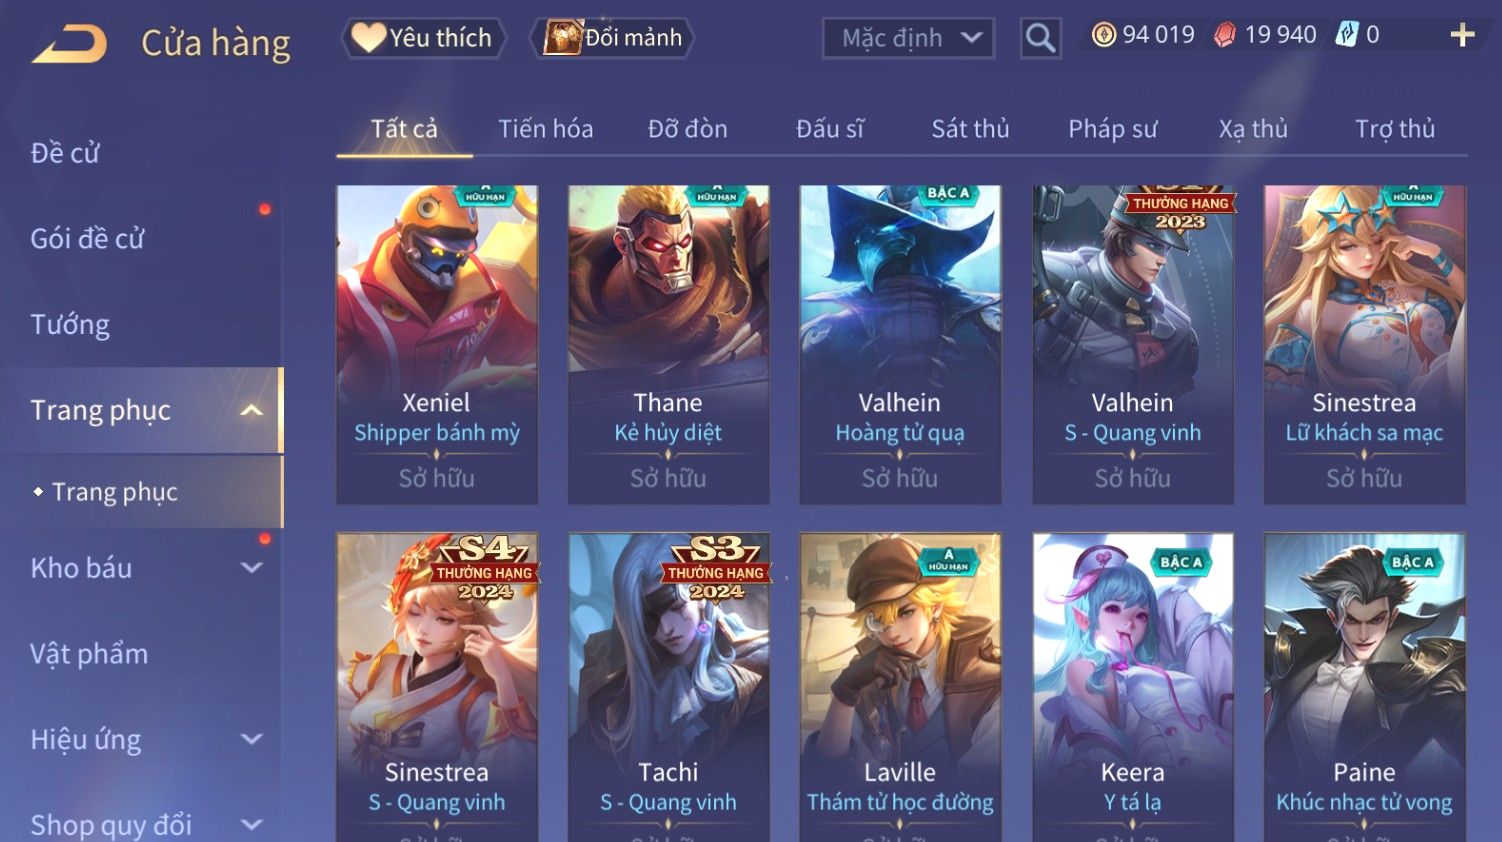Open the search magnifier icon
Screen dimensions: 1502x842
1040,39
